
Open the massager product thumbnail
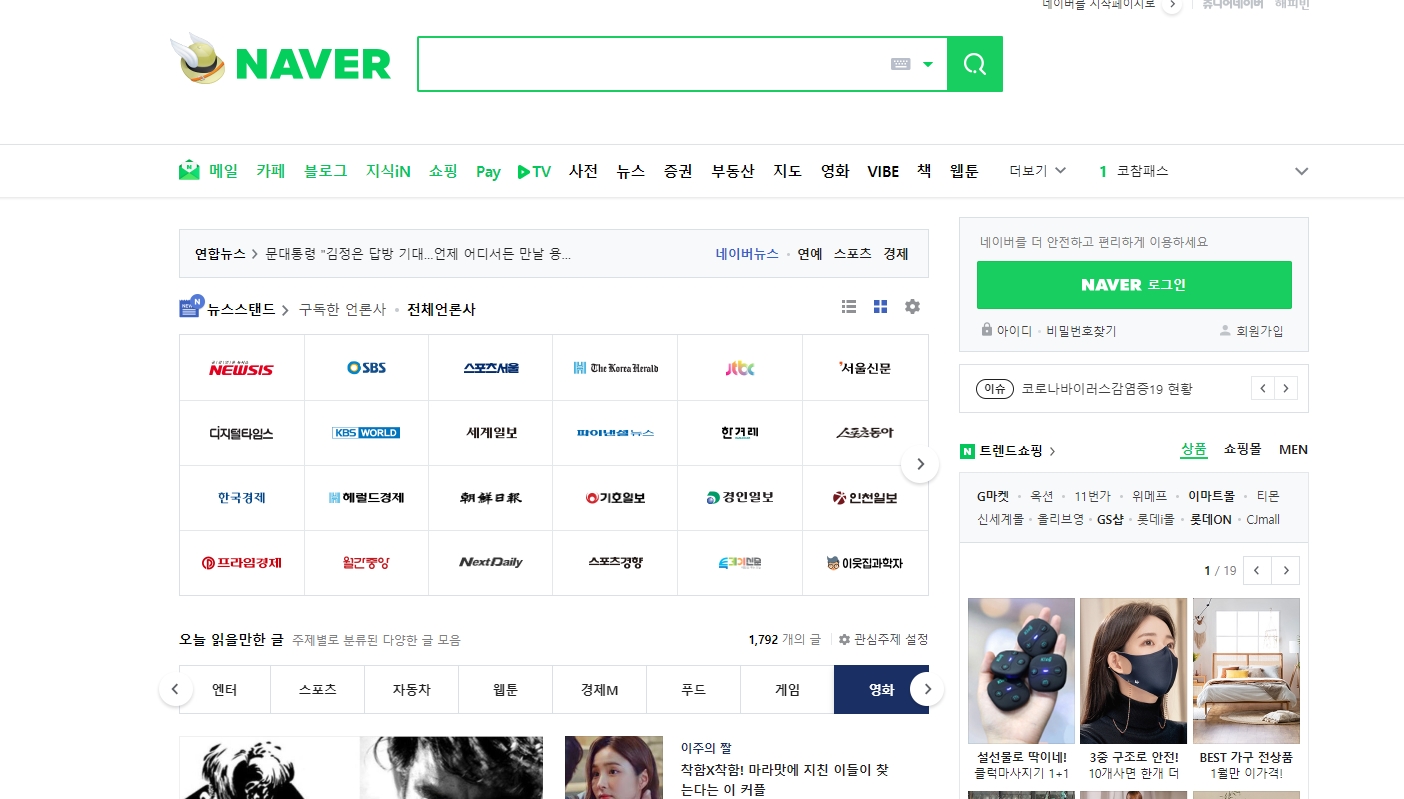click(1021, 671)
